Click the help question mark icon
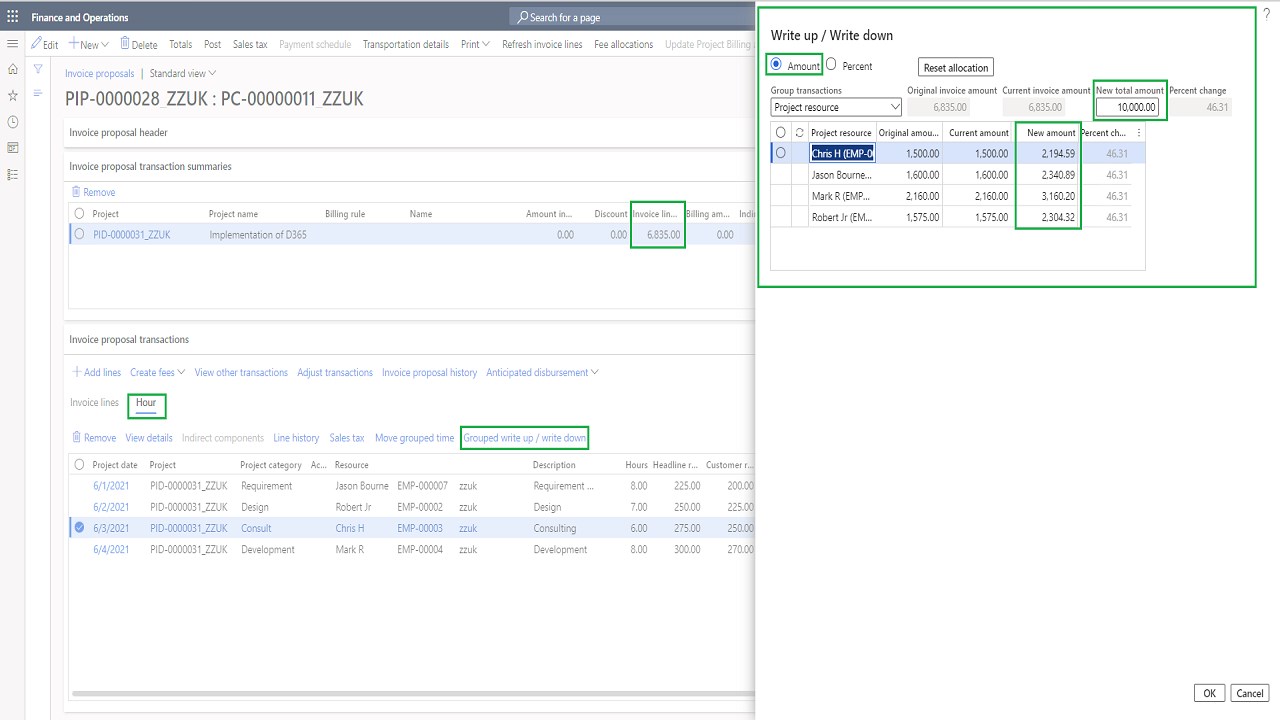This screenshot has width=1280, height=720. [1267, 14]
